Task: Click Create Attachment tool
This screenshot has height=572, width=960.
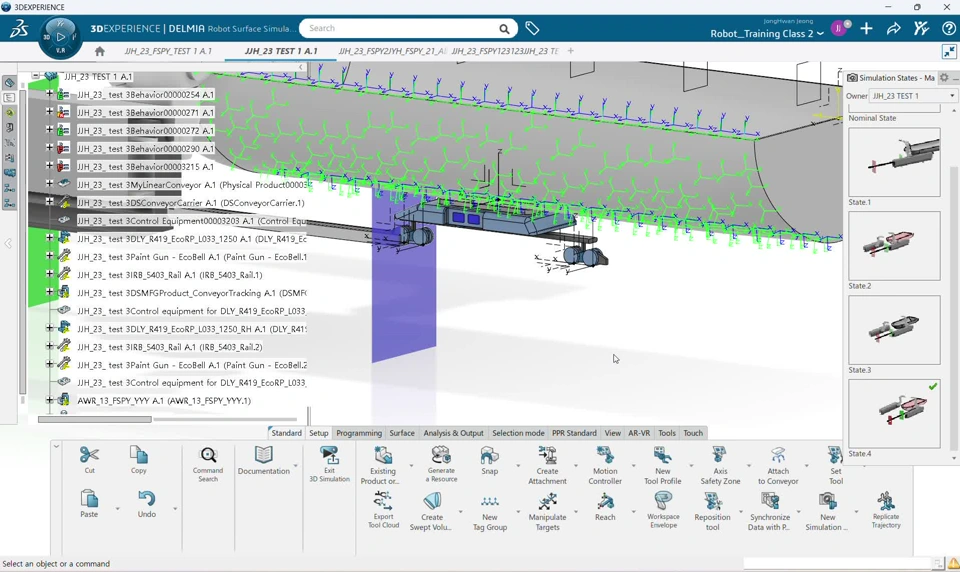Action: (x=547, y=455)
